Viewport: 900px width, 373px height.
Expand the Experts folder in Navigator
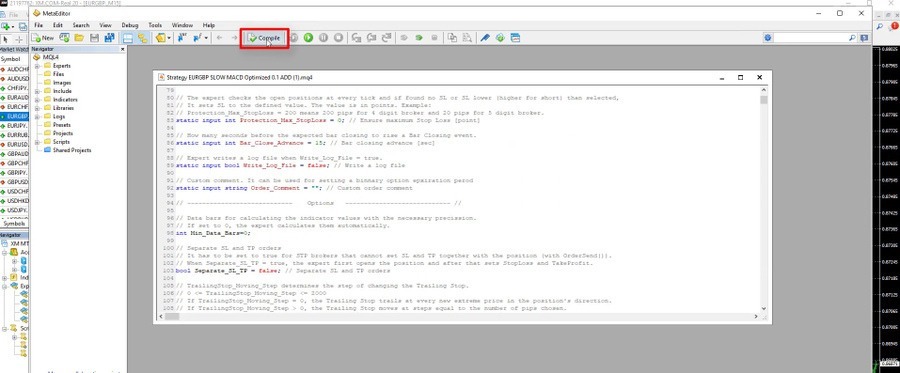pos(37,66)
